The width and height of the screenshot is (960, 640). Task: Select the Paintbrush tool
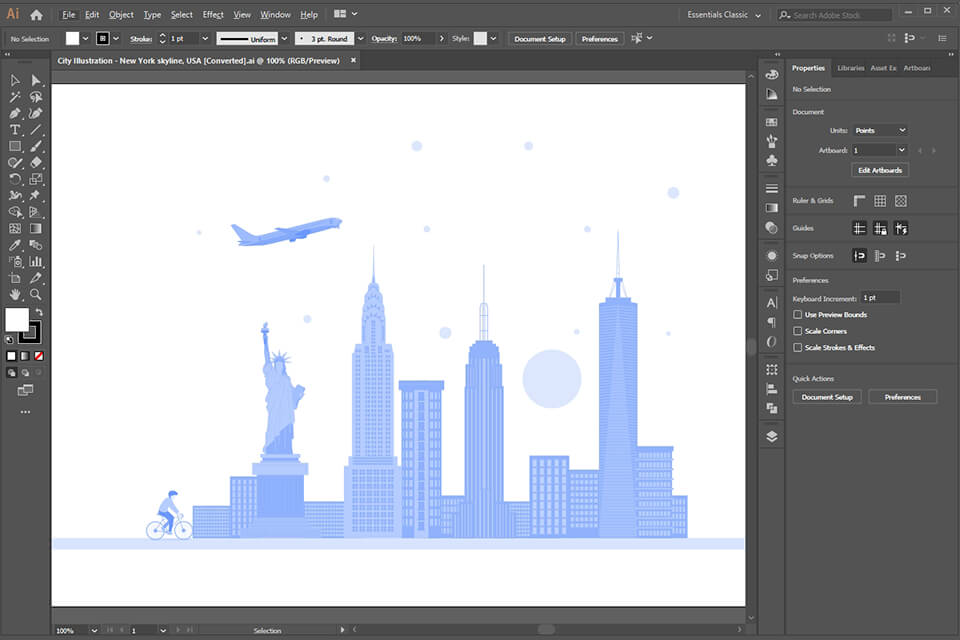pyautogui.click(x=34, y=145)
